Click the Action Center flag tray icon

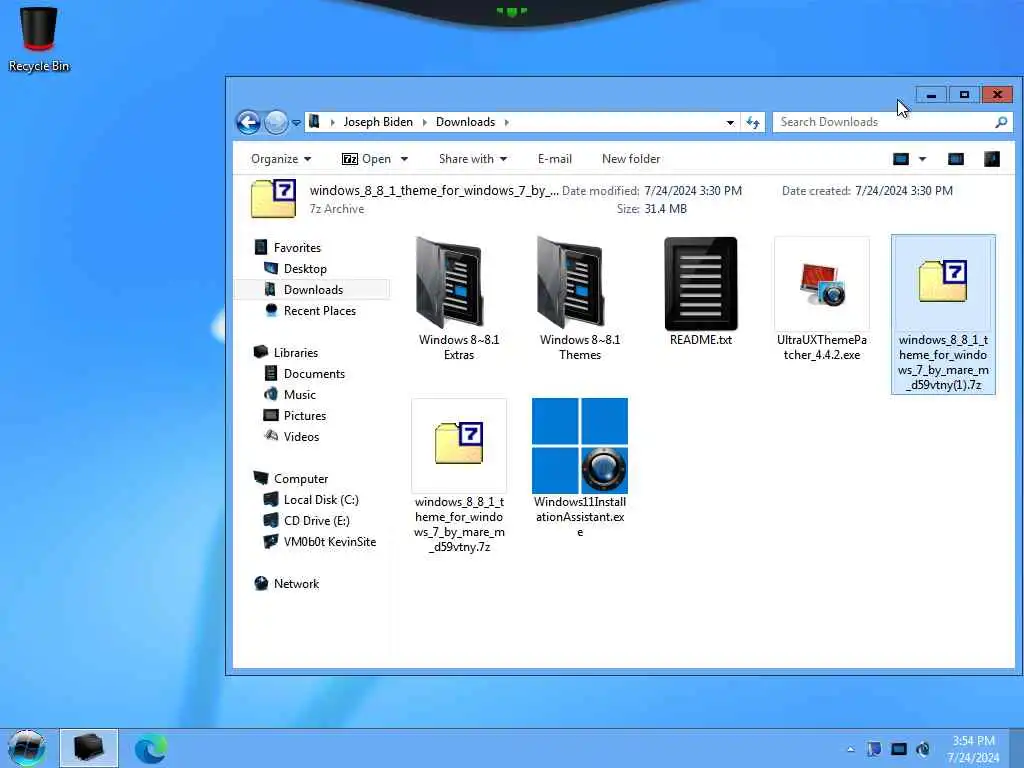click(x=874, y=749)
